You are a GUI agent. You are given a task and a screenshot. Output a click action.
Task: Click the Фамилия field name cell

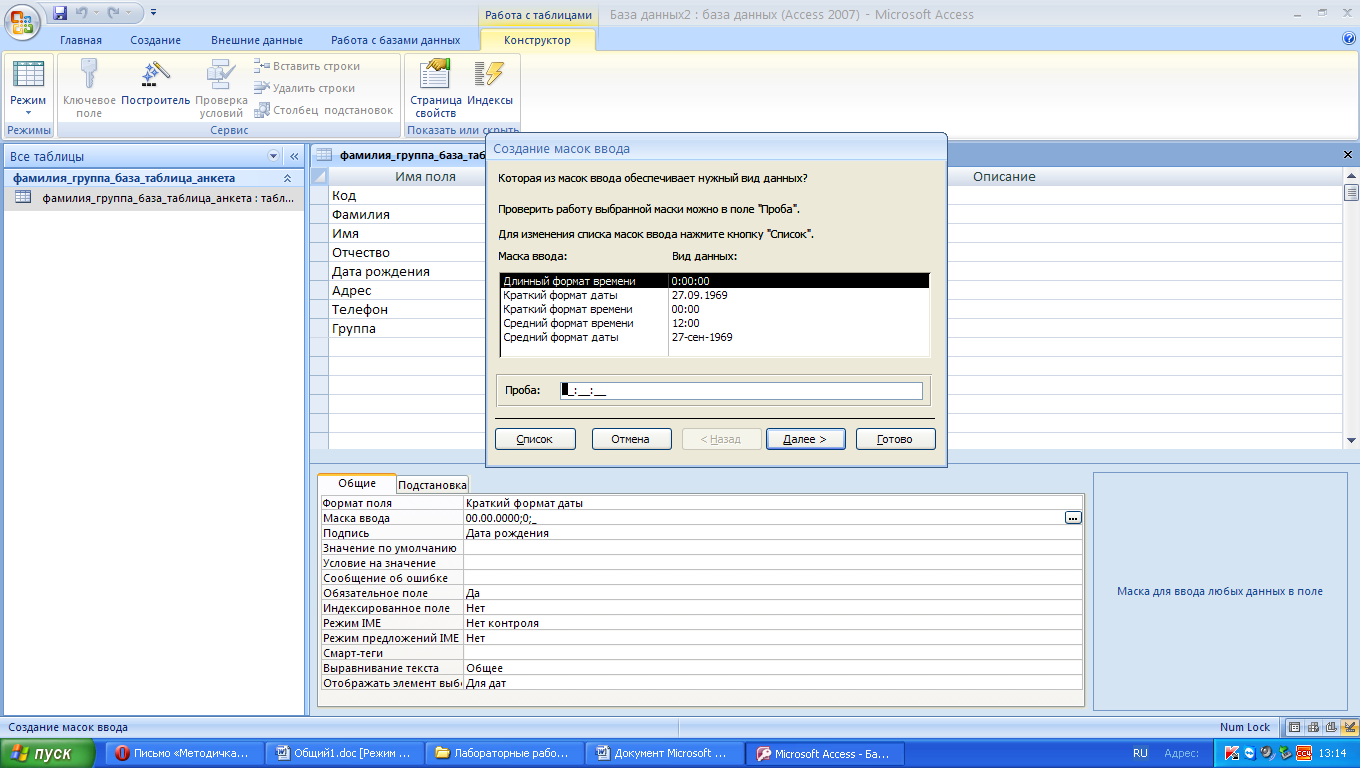click(x=407, y=215)
